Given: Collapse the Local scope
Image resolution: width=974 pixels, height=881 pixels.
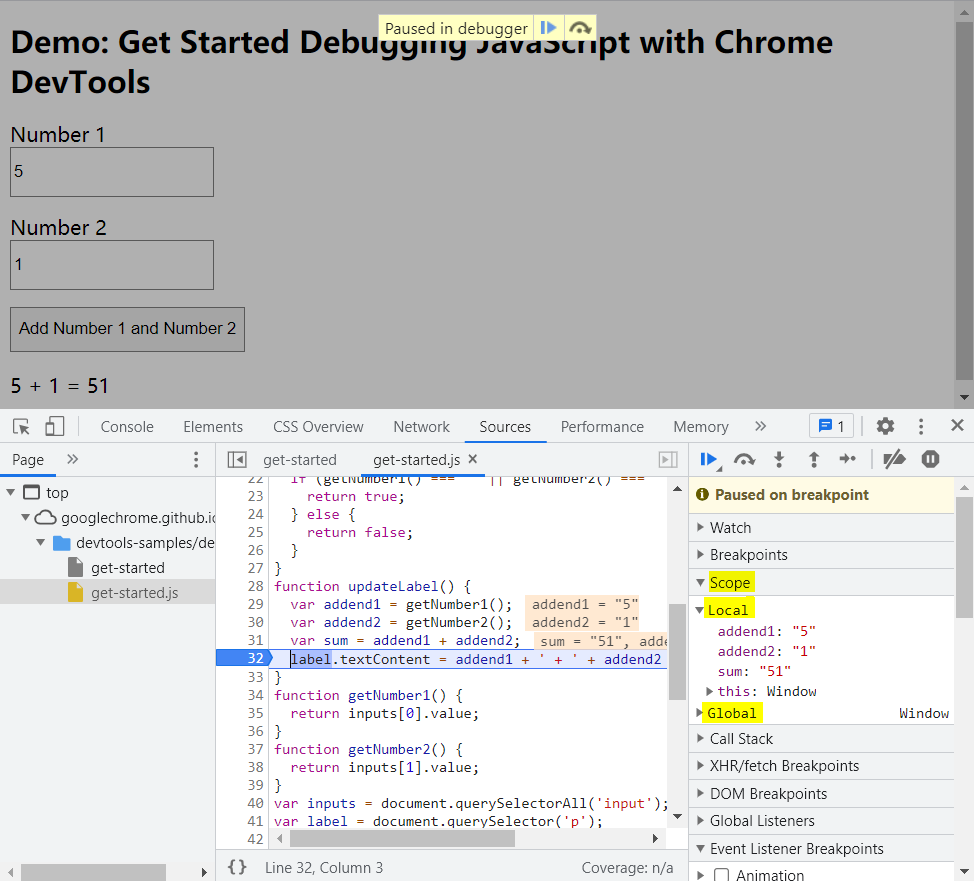Looking at the screenshot, I should pos(699,610).
